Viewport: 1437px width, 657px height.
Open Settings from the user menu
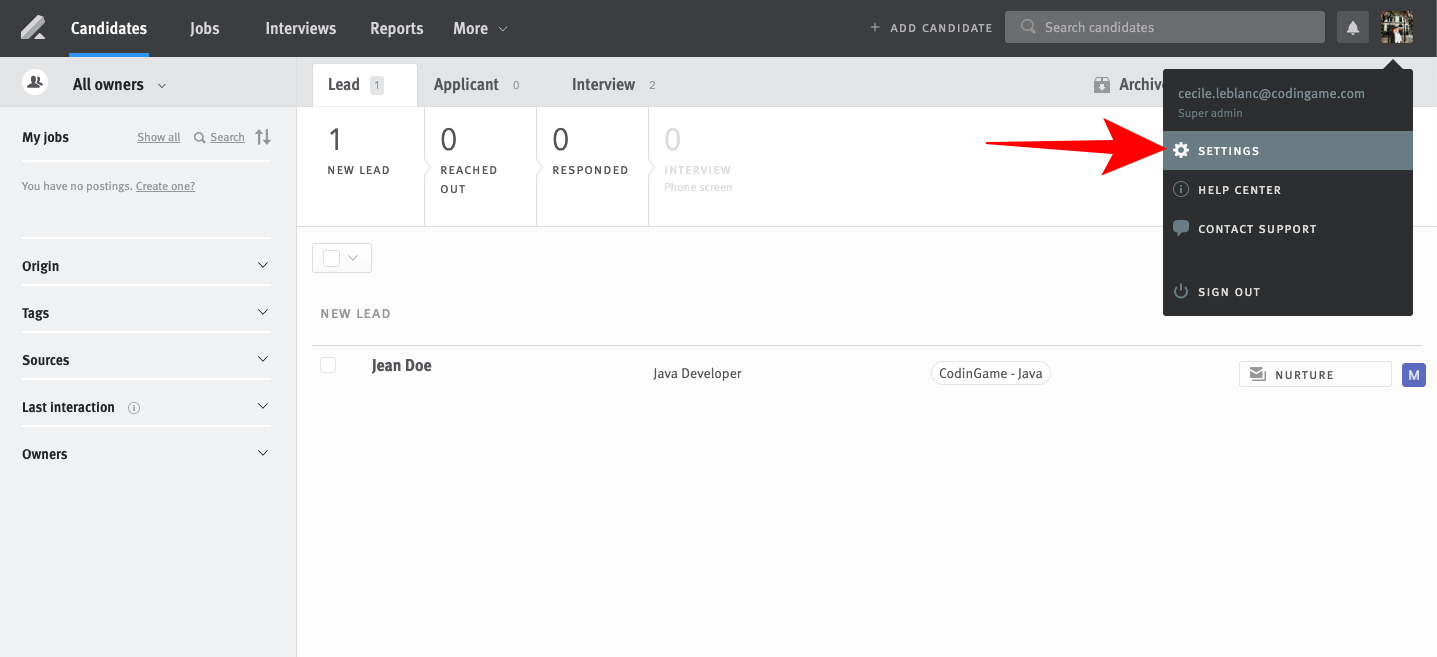[1228, 151]
